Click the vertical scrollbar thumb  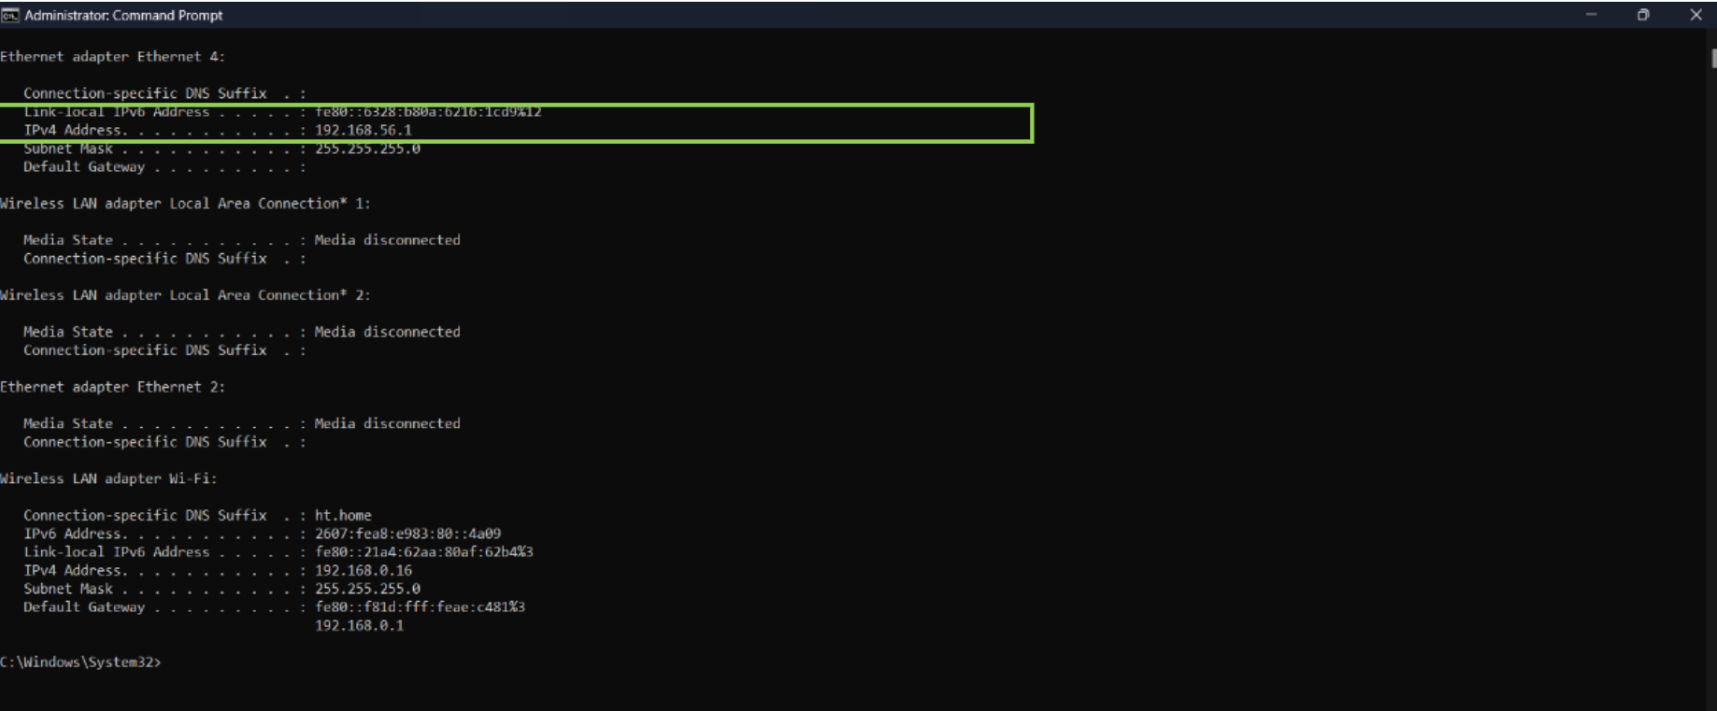coord(1713,58)
